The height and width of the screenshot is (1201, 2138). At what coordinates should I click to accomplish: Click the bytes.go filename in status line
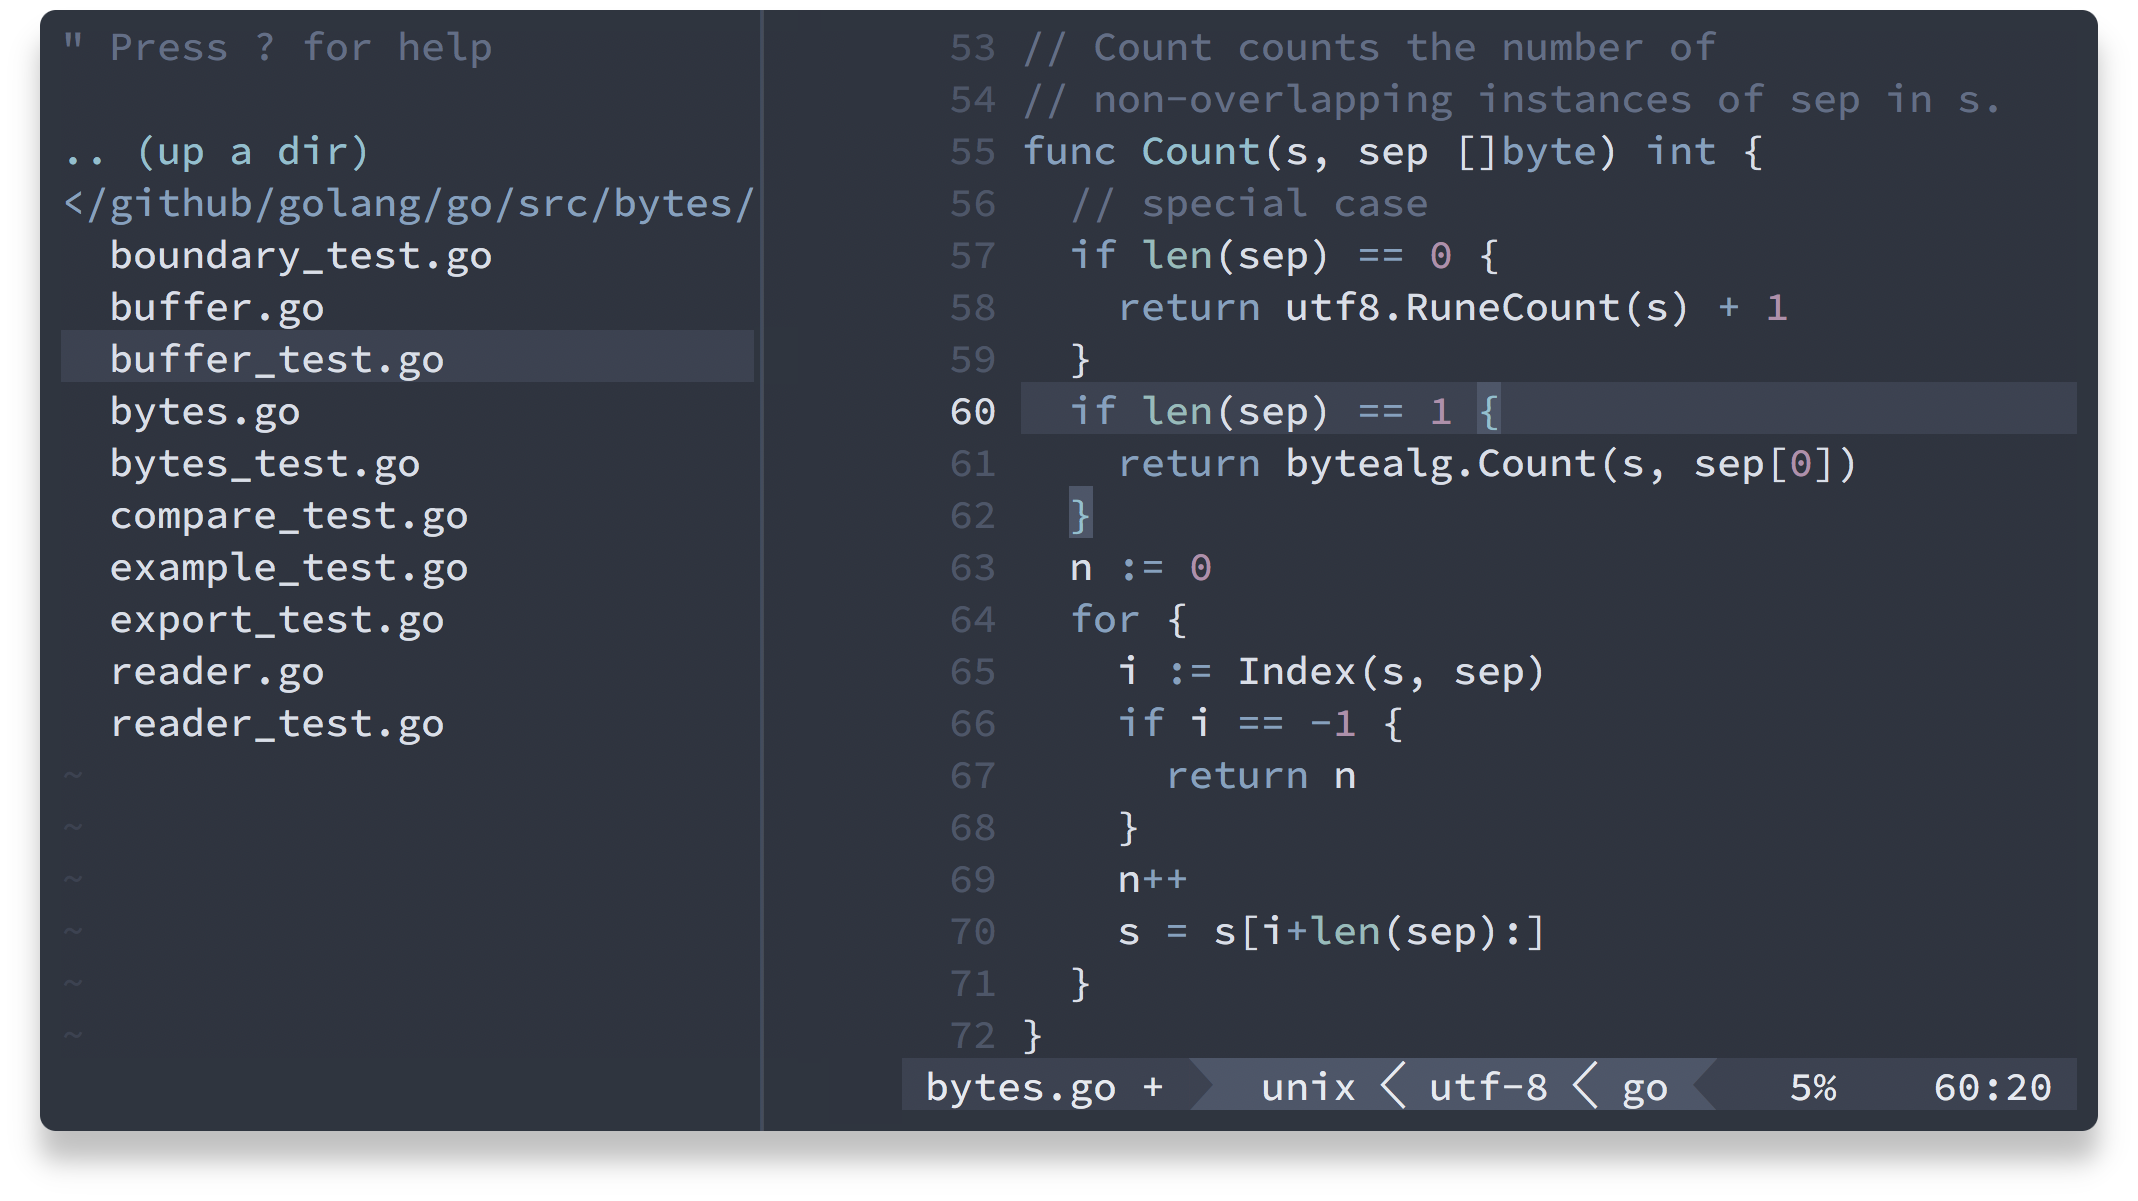point(1020,1087)
